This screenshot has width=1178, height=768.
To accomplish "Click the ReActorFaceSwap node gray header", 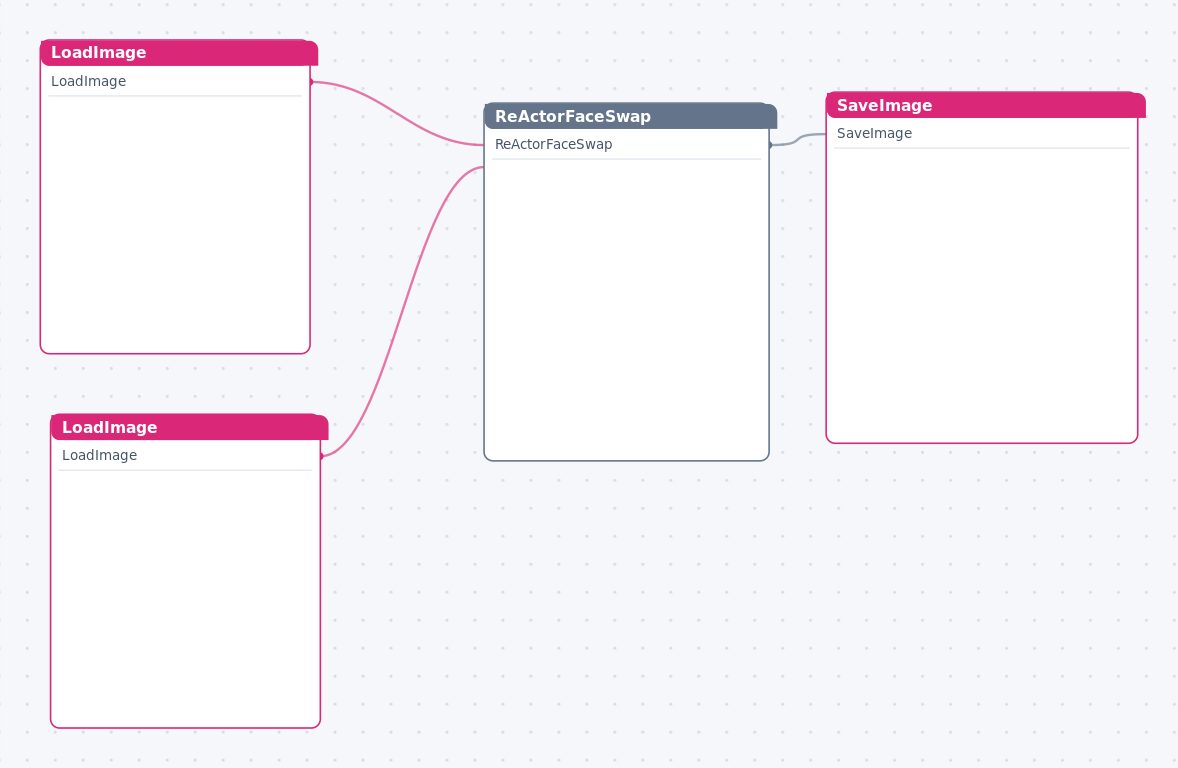I will [630, 116].
